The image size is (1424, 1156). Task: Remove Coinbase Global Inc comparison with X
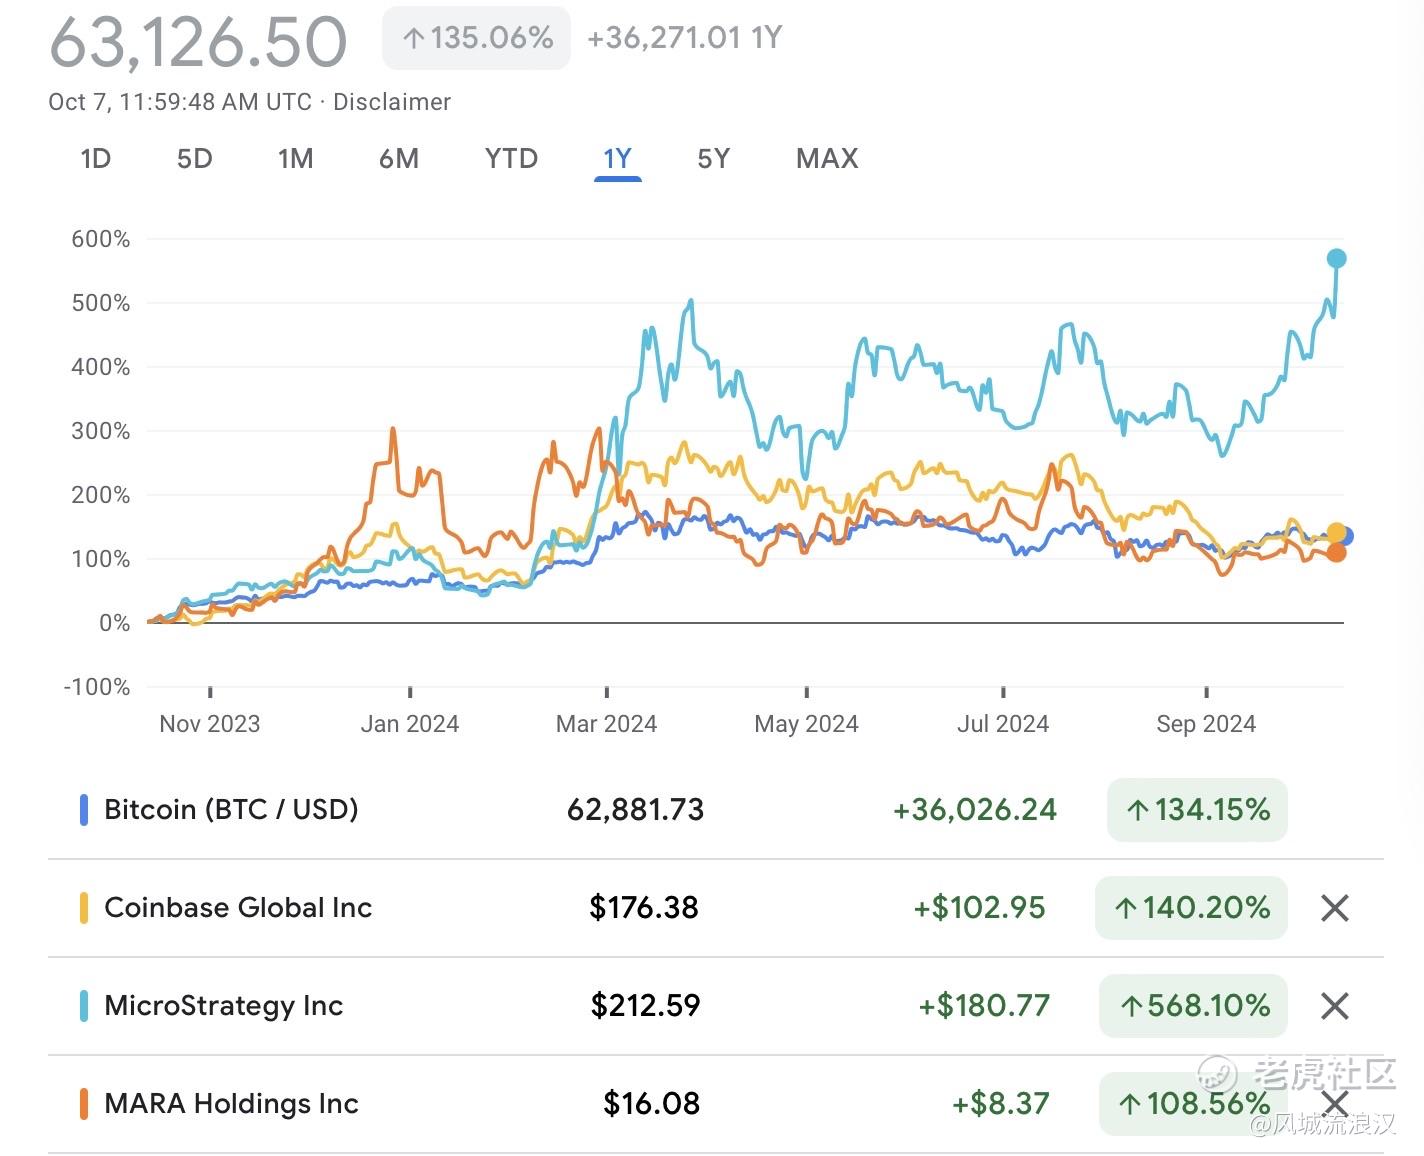(1334, 908)
